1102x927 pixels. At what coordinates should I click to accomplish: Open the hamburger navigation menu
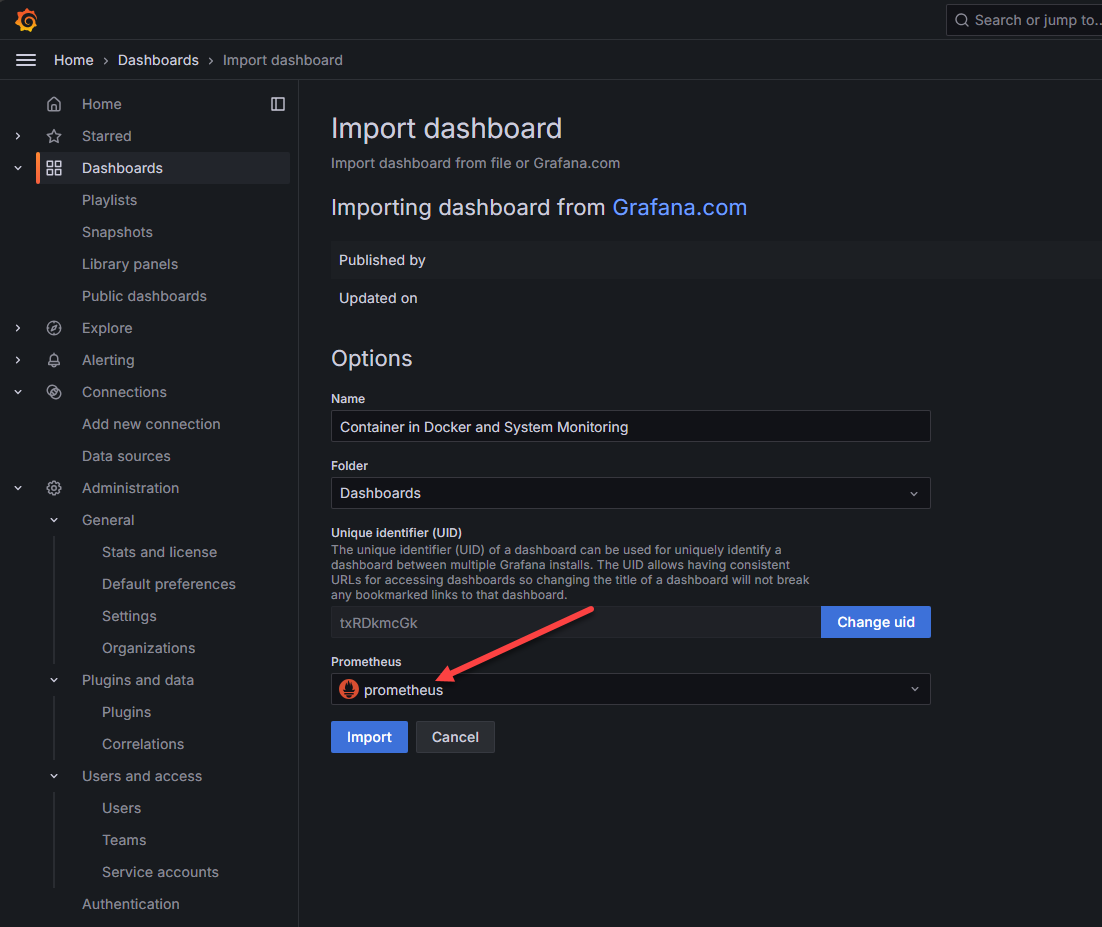click(26, 60)
